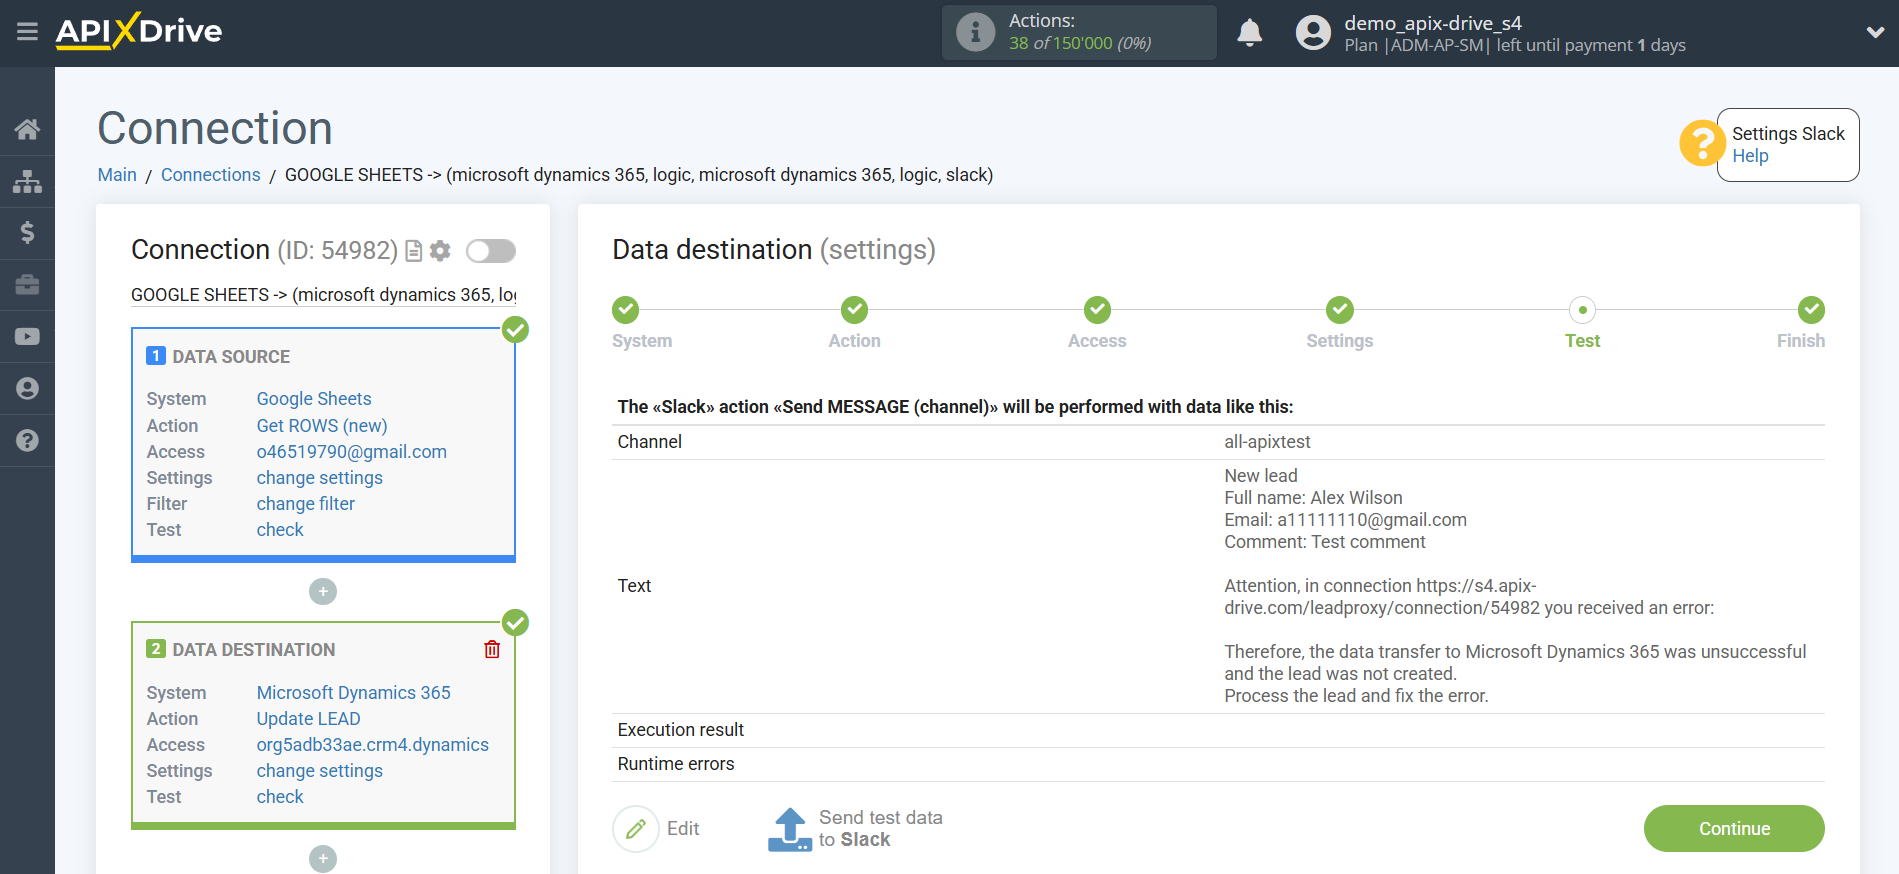The height and width of the screenshot is (874, 1899).
Task: Open the hamburger menu
Action: click(27, 32)
